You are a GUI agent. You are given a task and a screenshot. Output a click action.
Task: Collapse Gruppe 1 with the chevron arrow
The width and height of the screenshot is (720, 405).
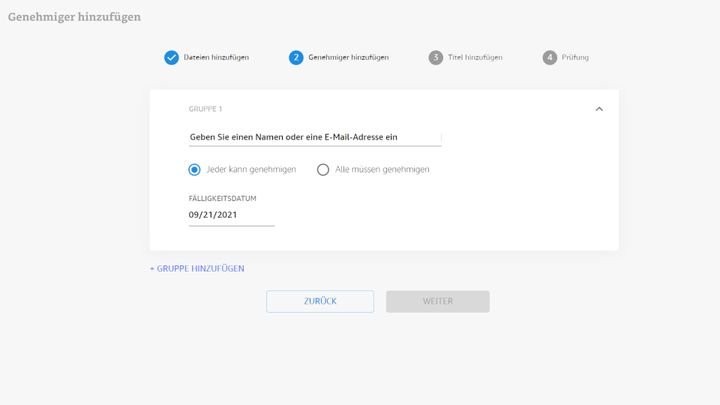click(x=599, y=108)
